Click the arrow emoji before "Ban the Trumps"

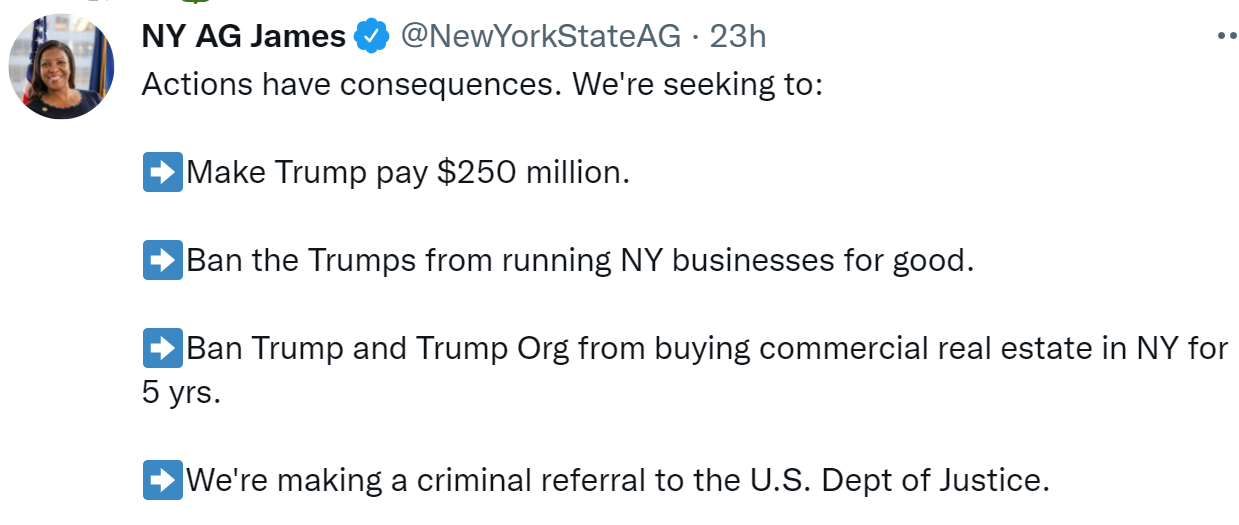162,261
